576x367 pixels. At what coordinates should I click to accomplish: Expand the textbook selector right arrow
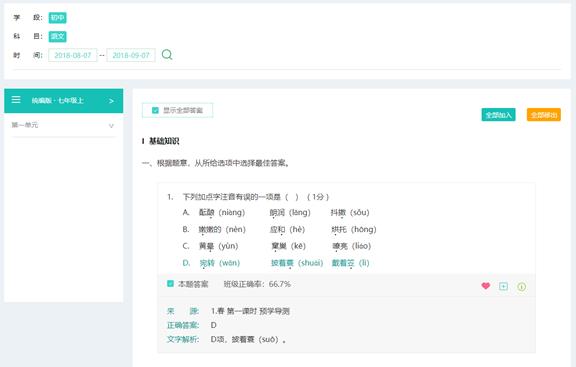pos(111,101)
